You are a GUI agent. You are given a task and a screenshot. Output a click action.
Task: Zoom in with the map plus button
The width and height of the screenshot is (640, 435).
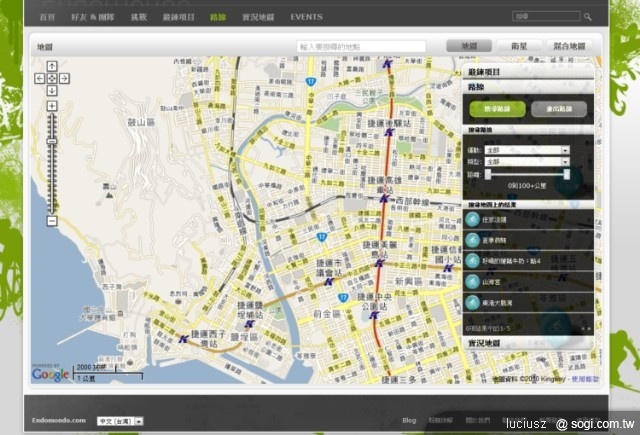coord(52,106)
